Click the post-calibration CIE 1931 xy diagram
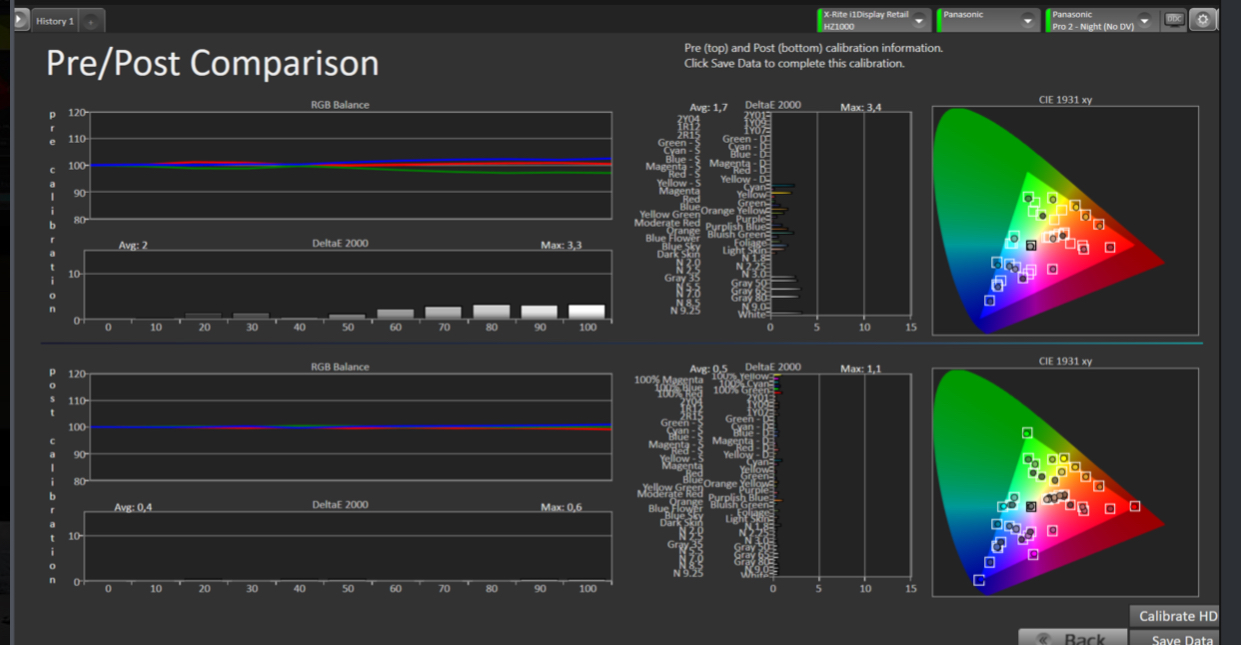 point(1065,483)
